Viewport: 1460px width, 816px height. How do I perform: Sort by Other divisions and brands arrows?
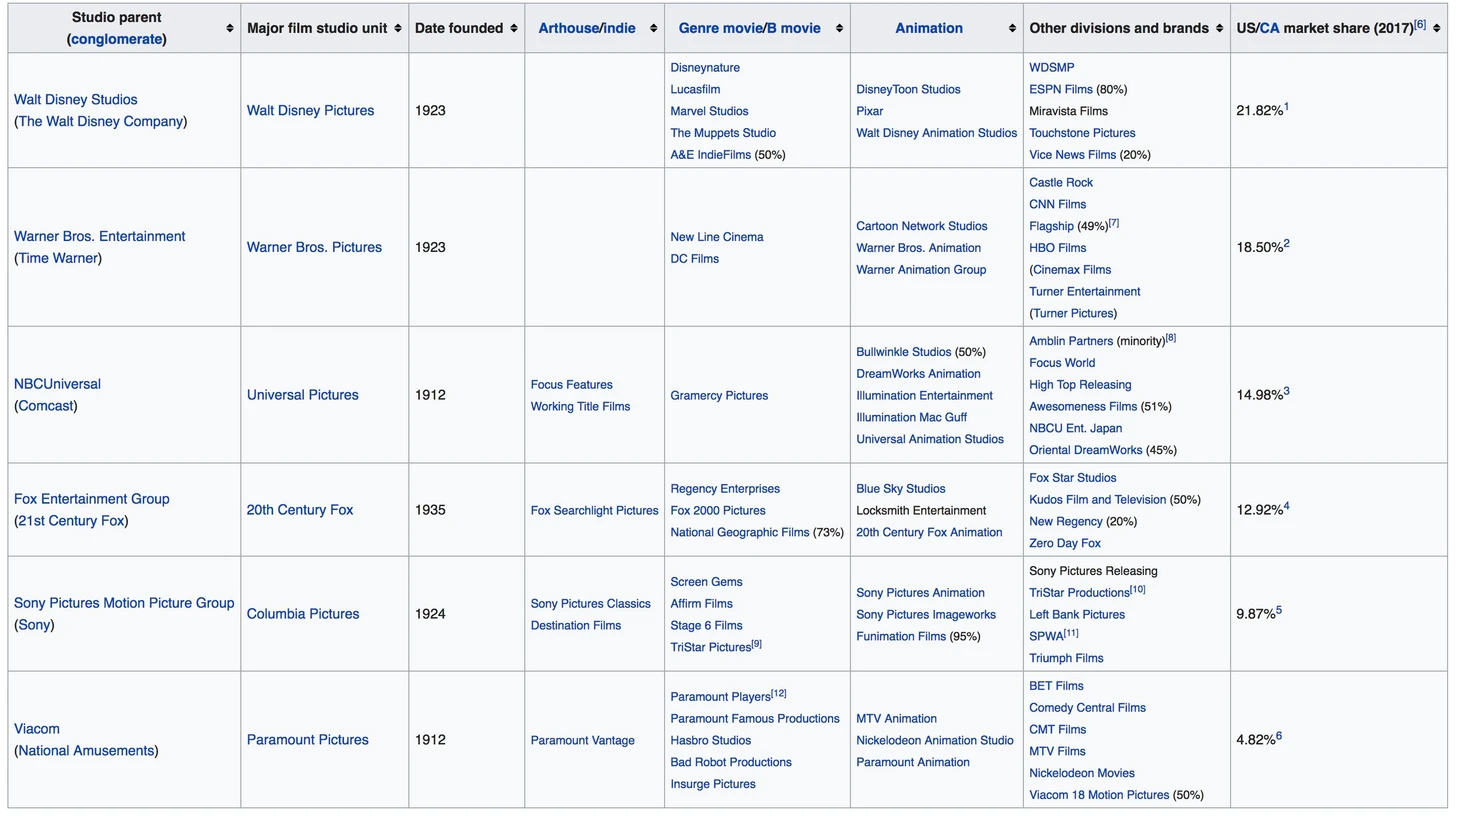pos(1219,28)
